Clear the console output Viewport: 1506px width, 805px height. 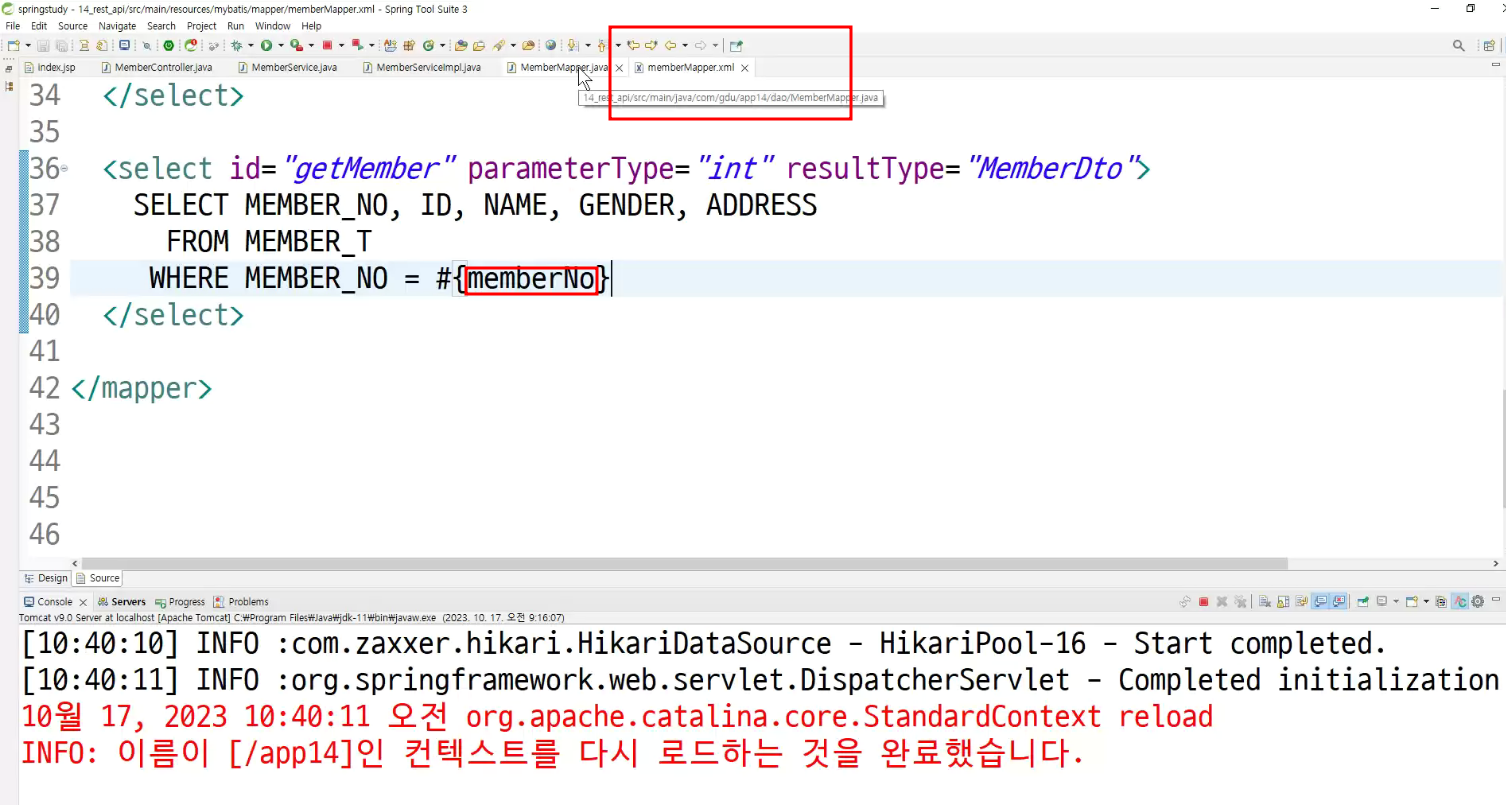click(x=1265, y=602)
